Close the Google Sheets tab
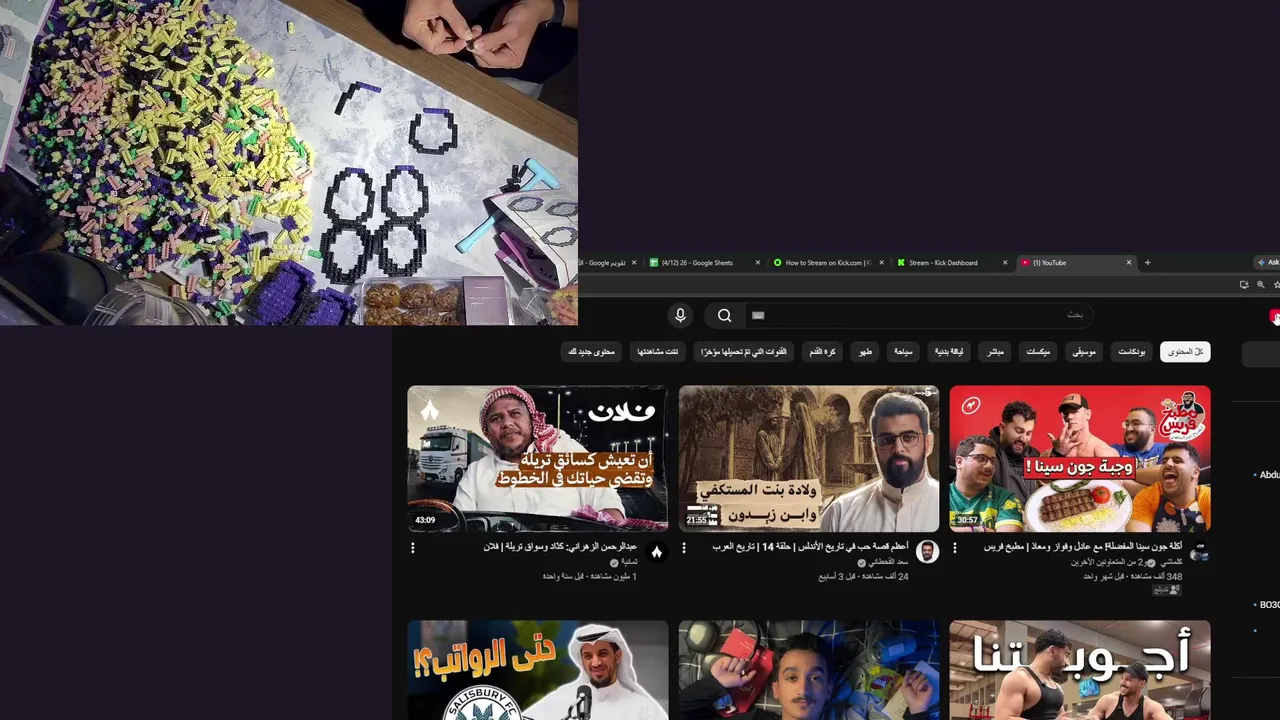 tap(757, 263)
